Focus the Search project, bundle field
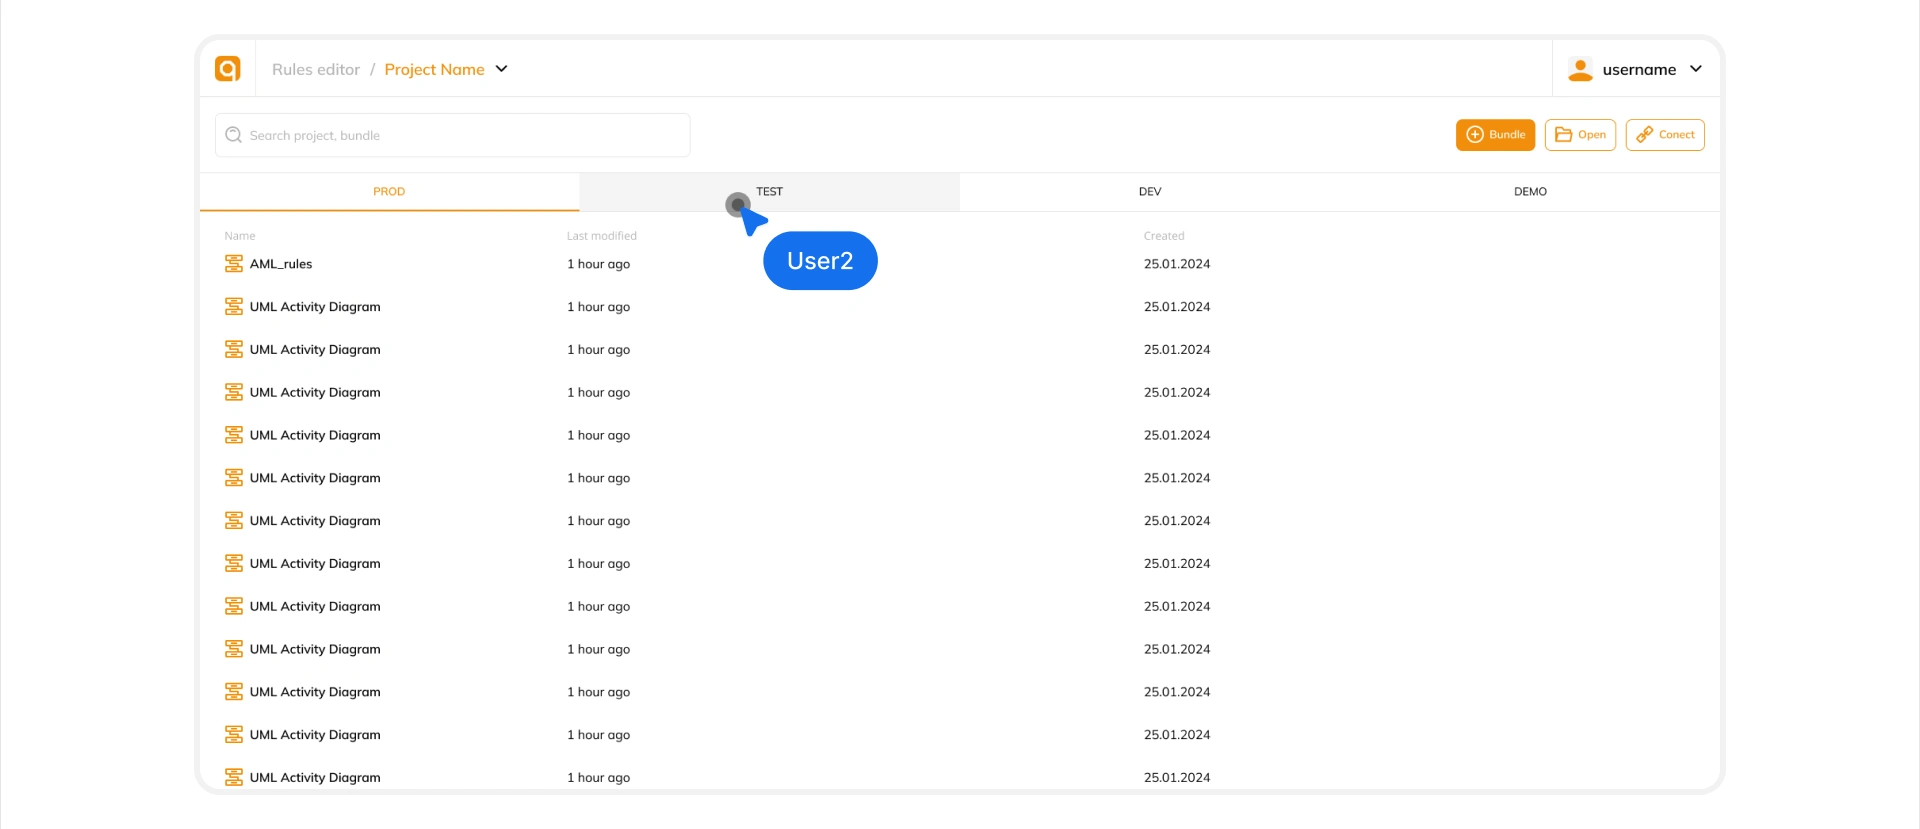 tap(460, 136)
